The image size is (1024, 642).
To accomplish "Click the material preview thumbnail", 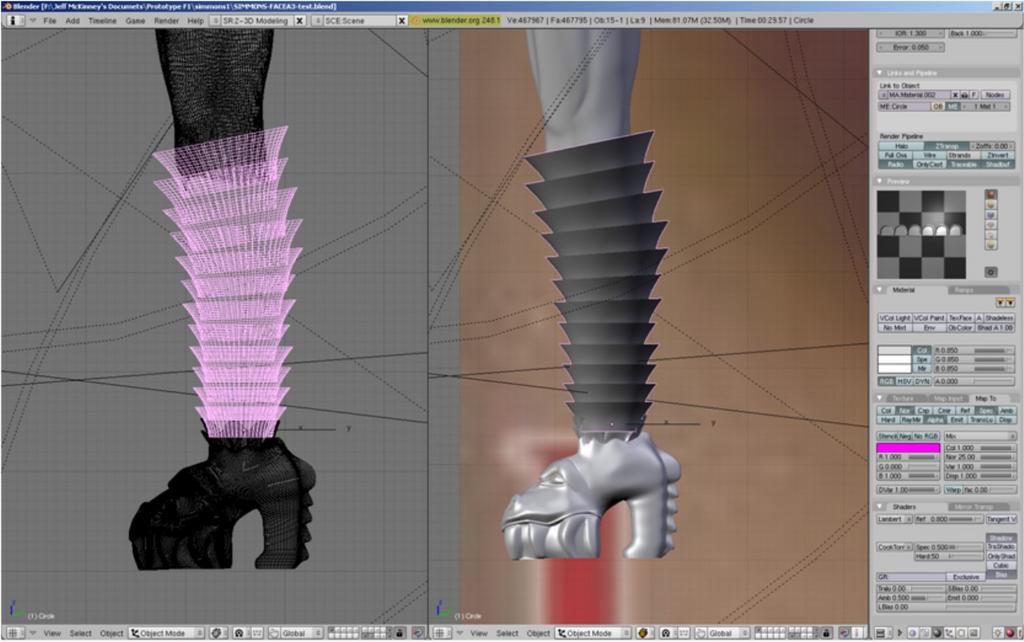I will pyautogui.click(x=921, y=234).
